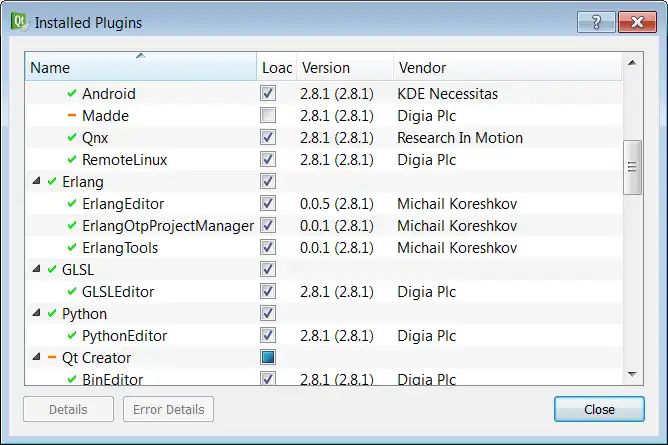Click the help question mark button
Image resolution: width=668 pixels, height=445 pixels.
point(596,22)
